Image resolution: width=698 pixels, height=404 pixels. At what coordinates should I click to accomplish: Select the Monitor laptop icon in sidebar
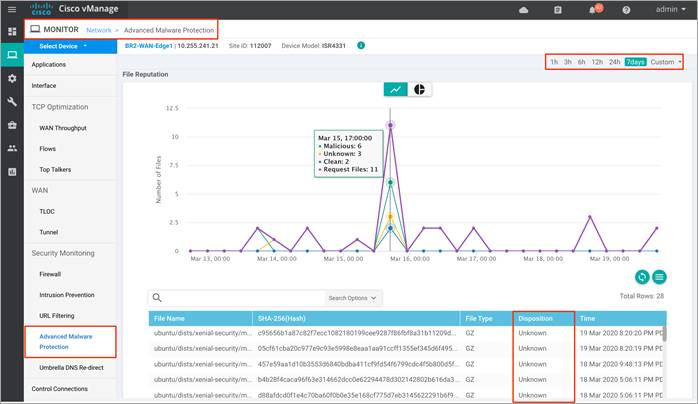tap(12, 55)
